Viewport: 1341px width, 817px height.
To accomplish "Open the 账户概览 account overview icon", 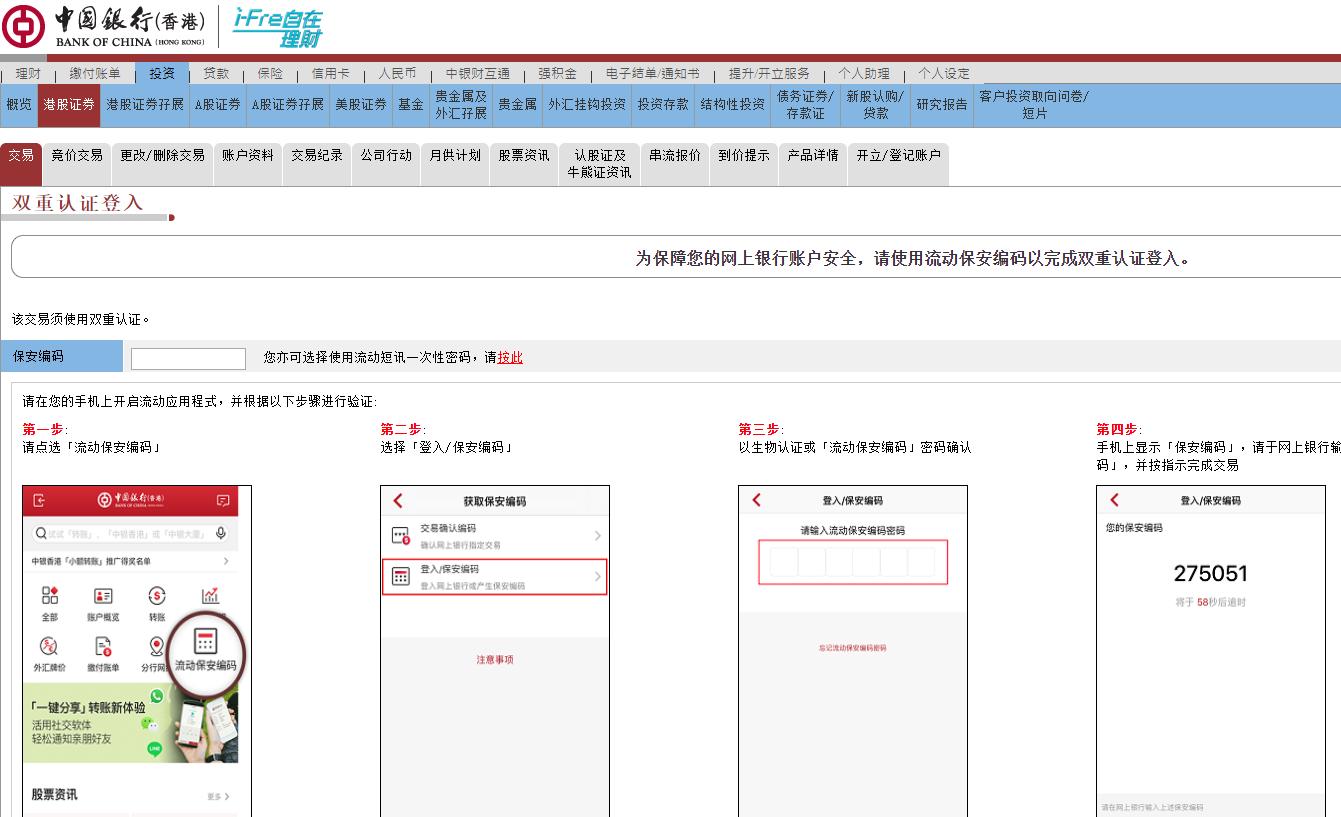I will (x=104, y=595).
